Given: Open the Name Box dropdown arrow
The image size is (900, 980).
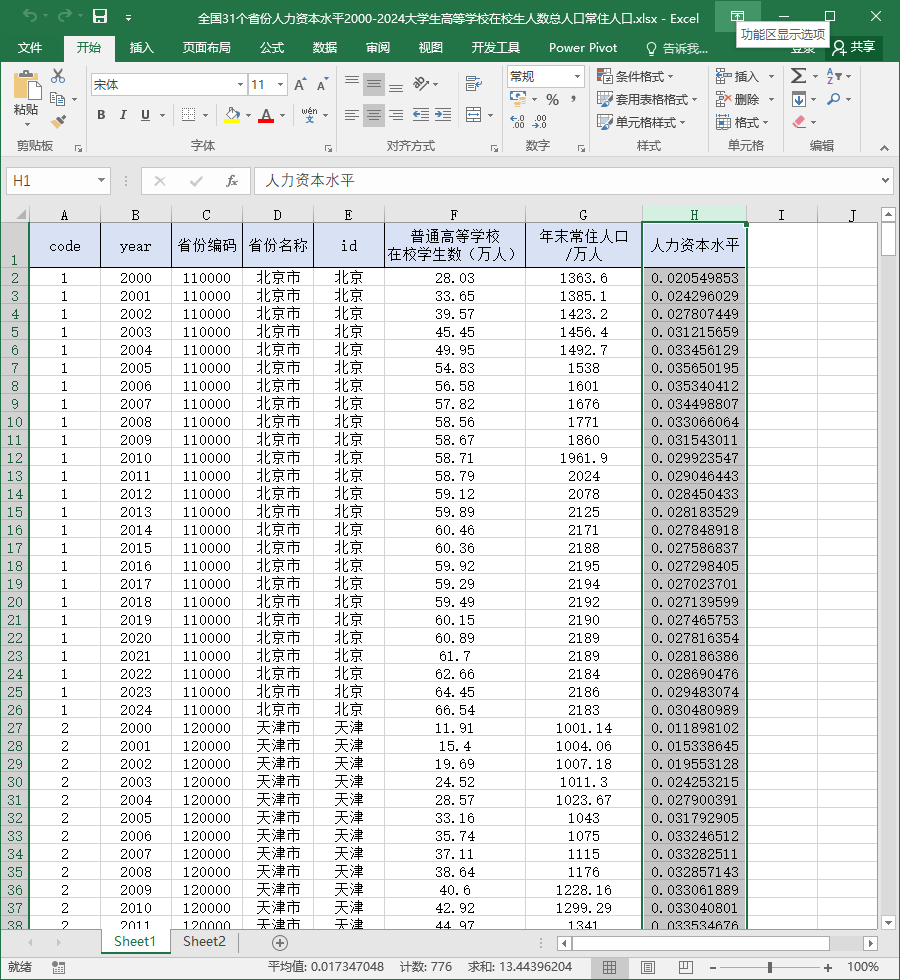Looking at the screenshot, I should [x=101, y=181].
